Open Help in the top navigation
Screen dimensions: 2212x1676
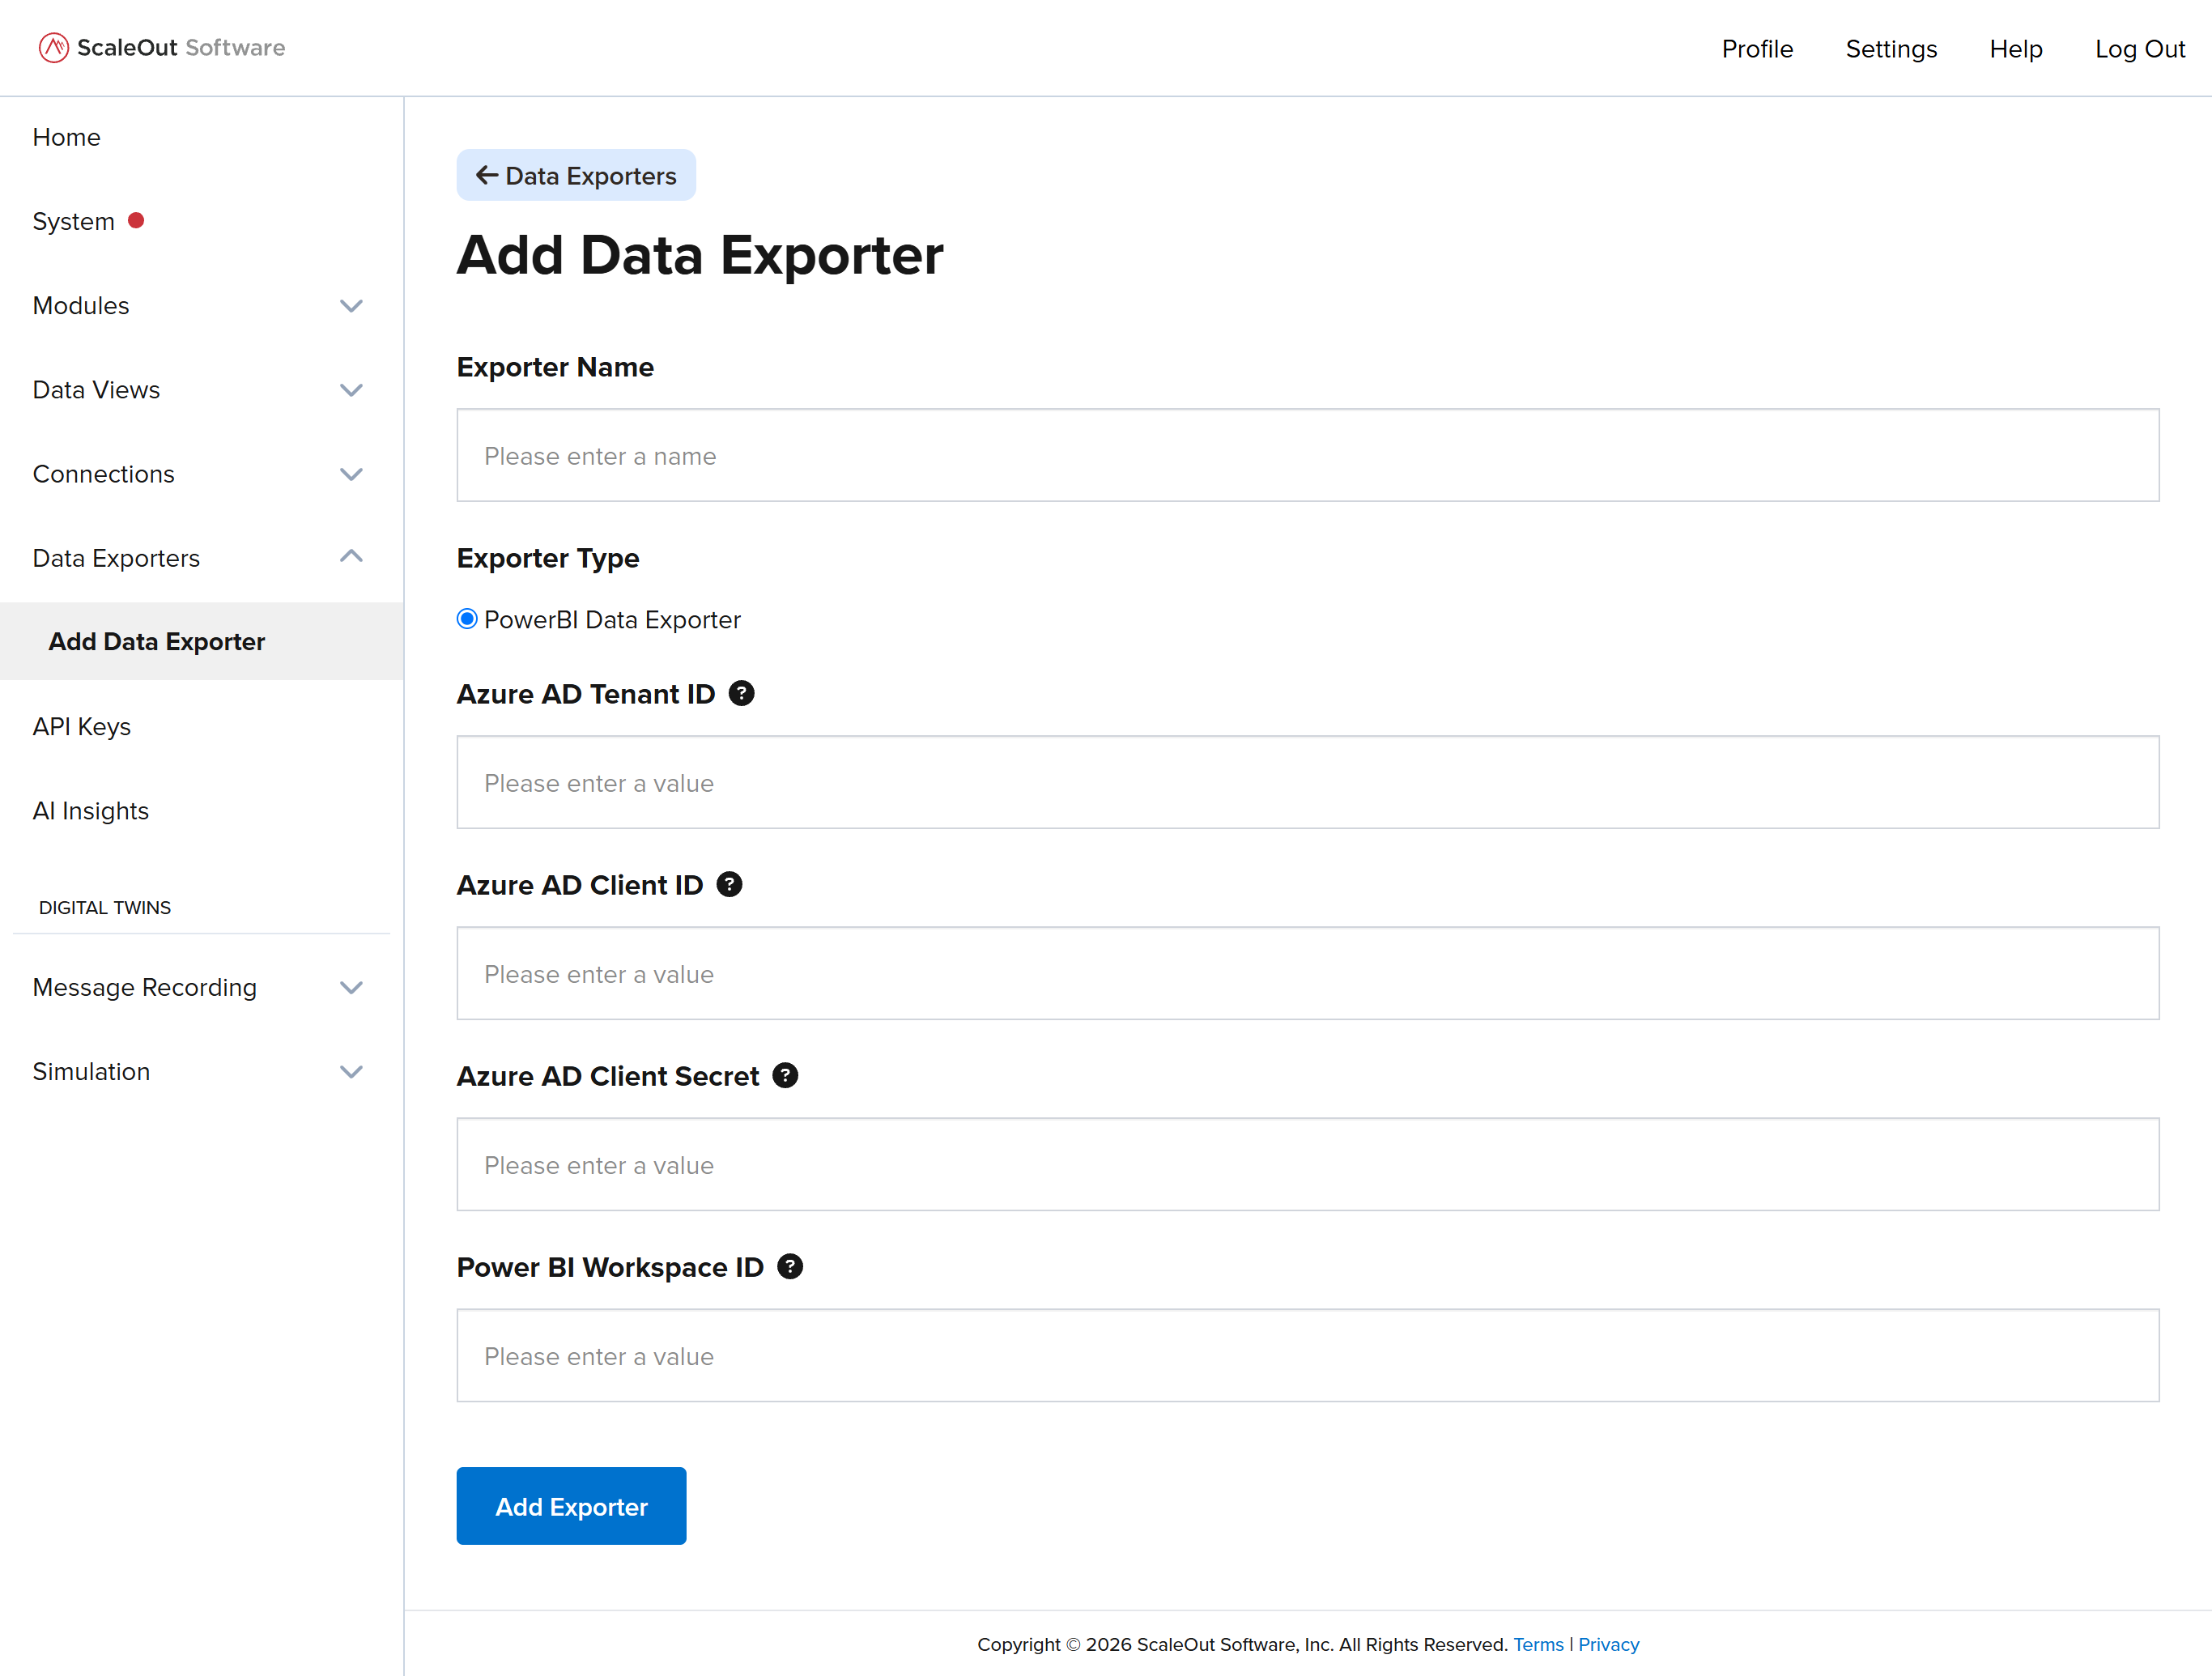[x=2015, y=49]
